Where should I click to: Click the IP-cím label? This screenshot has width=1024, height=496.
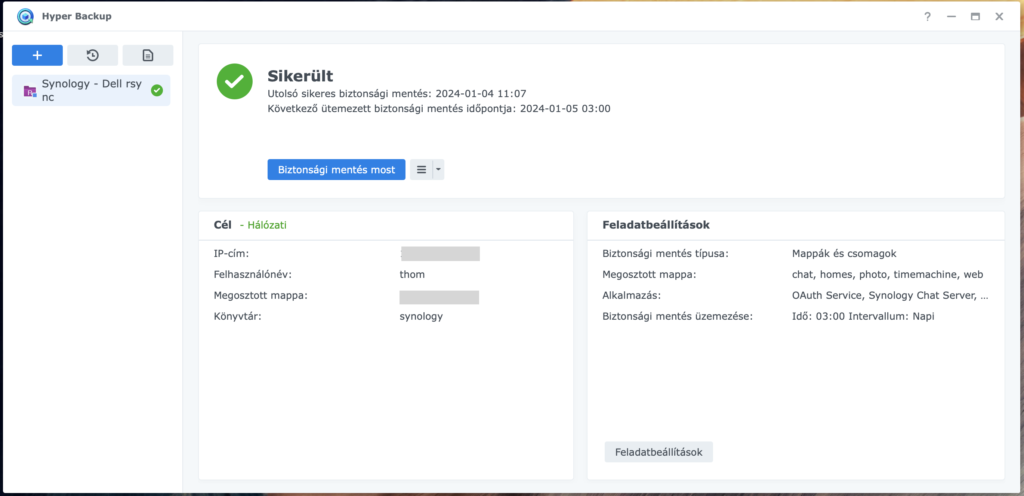[x=231, y=253]
